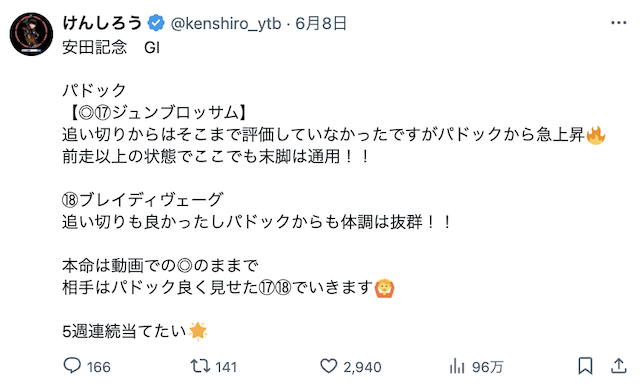640x386 pixels.
Task: Open the @kenshiro_ytb handle link
Action: [226, 24]
